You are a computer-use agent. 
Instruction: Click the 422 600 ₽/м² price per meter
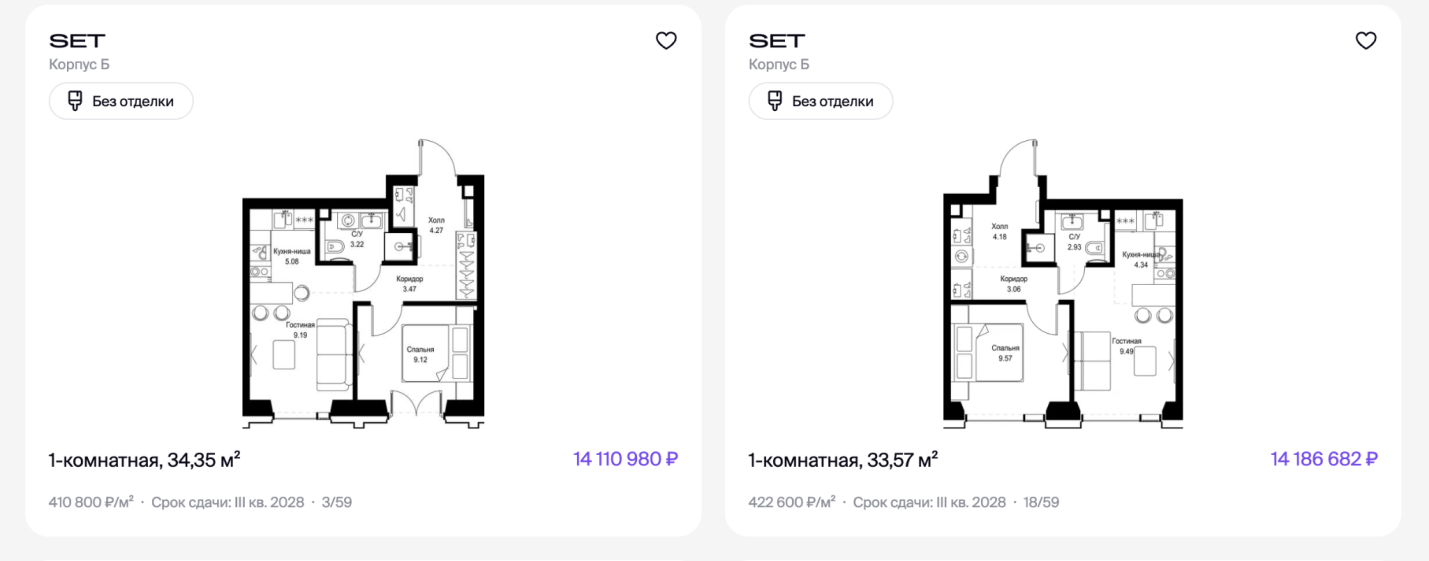click(x=792, y=502)
